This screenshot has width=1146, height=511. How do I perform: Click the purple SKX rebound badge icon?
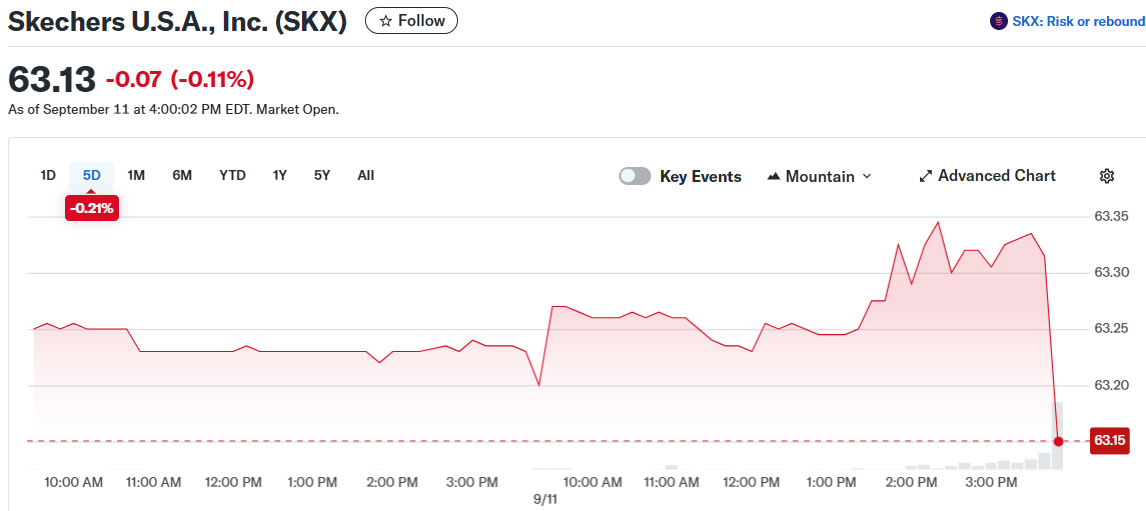(998, 21)
